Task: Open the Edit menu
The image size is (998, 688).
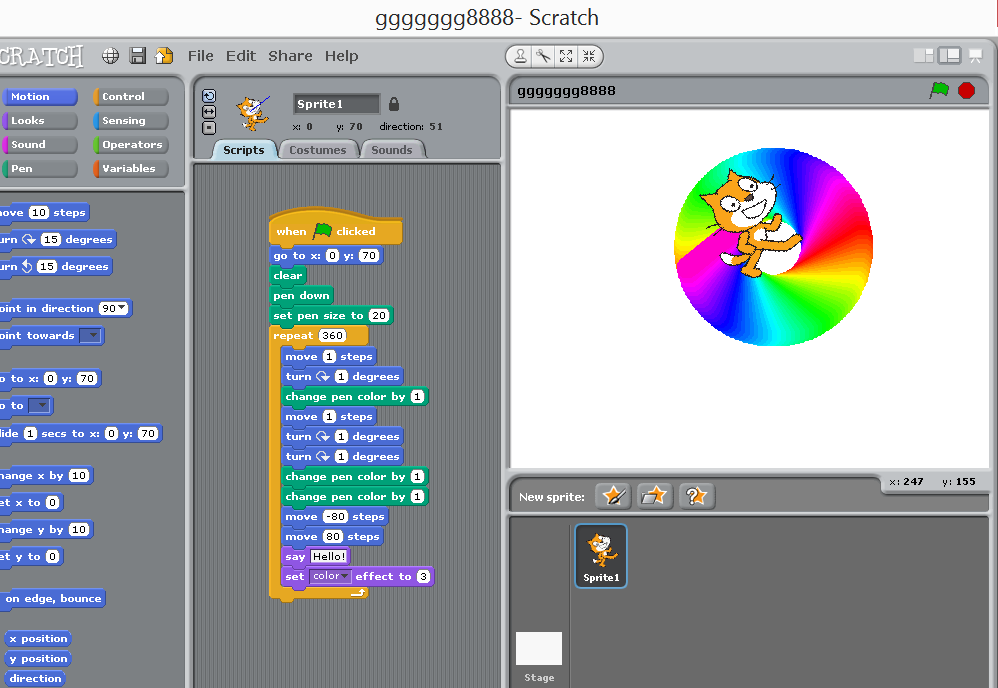Action: (x=241, y=56)
